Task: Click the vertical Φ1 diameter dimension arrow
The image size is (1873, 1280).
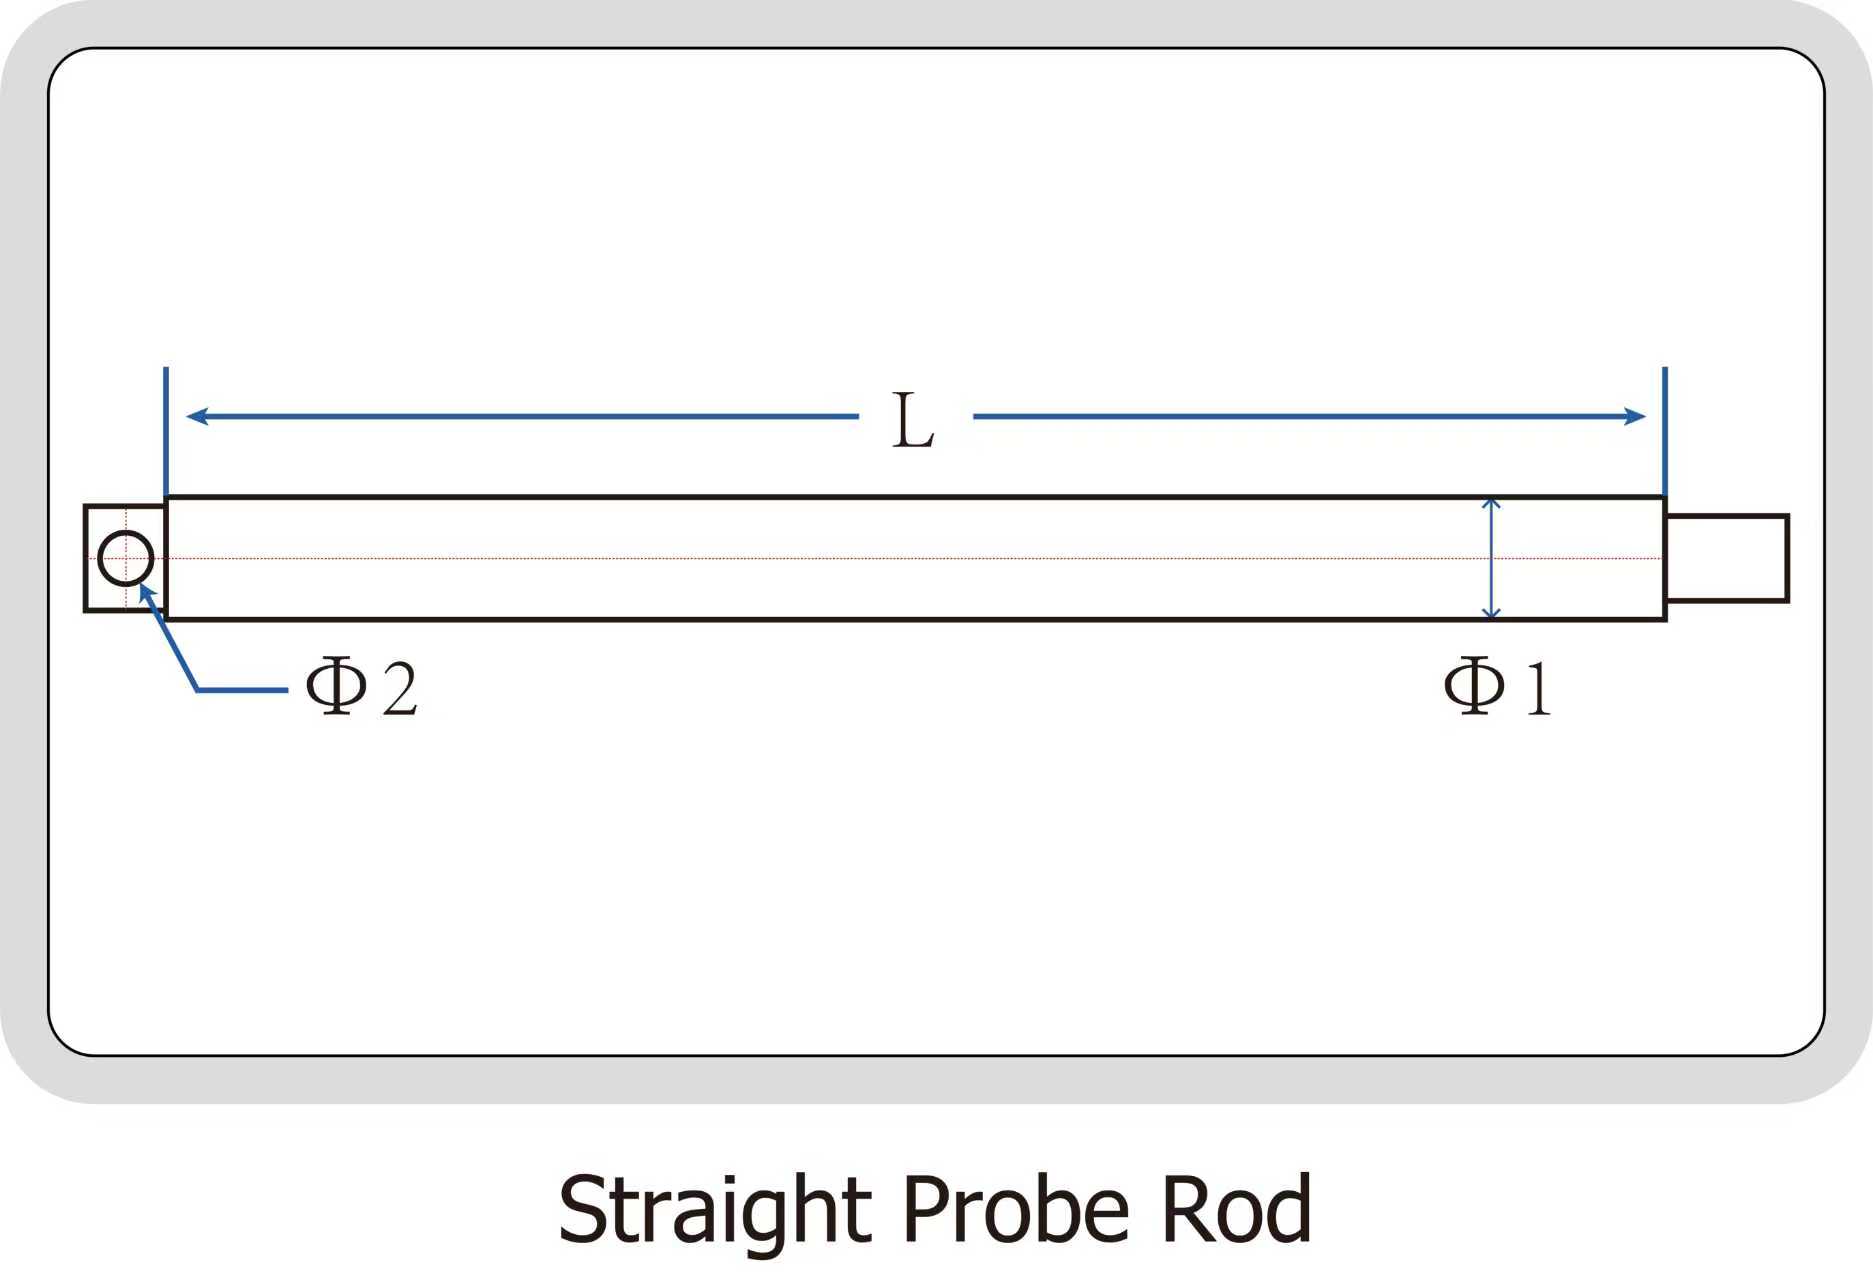Action: click(1491, 558)
